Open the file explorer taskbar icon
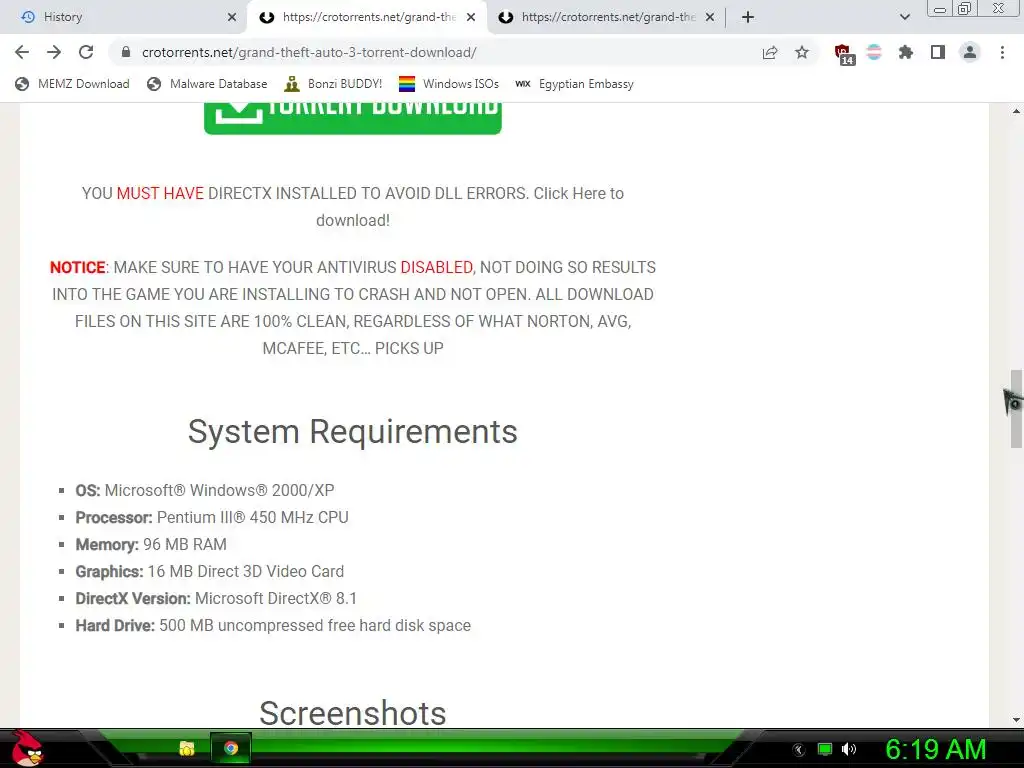 187,748
